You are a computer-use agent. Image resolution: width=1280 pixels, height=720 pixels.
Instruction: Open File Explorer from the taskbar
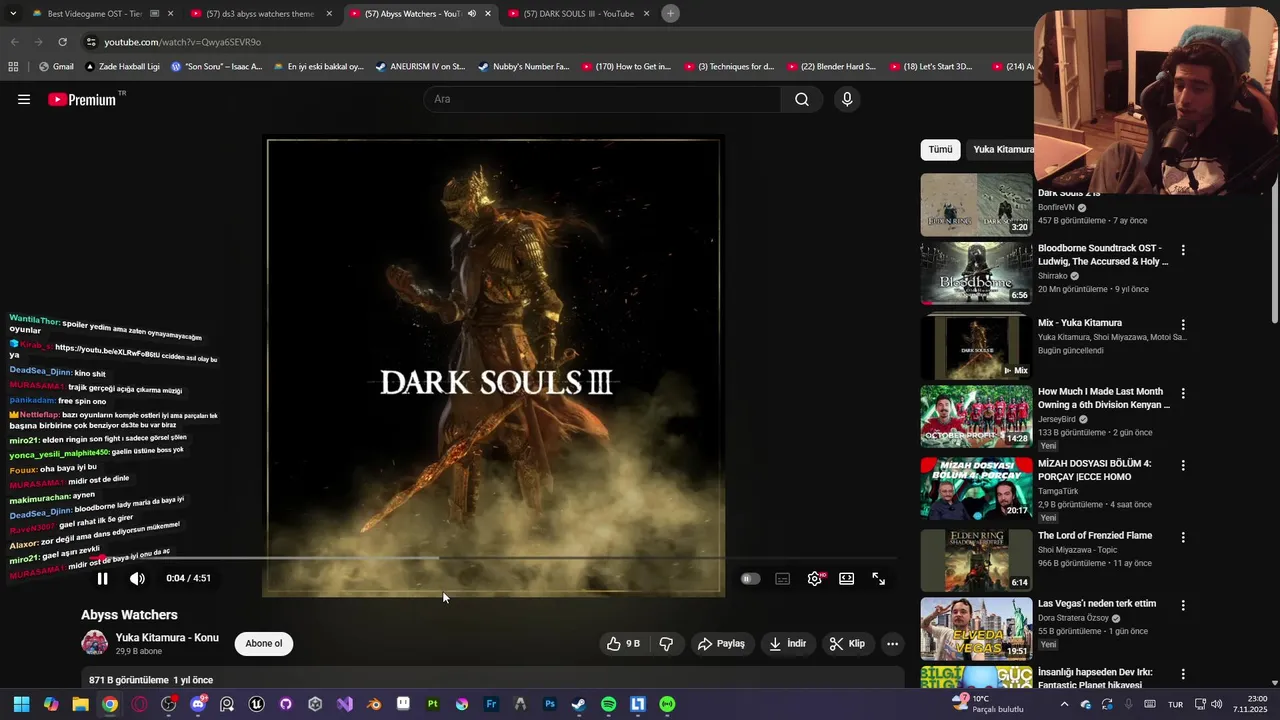click(x=80, y=704)
